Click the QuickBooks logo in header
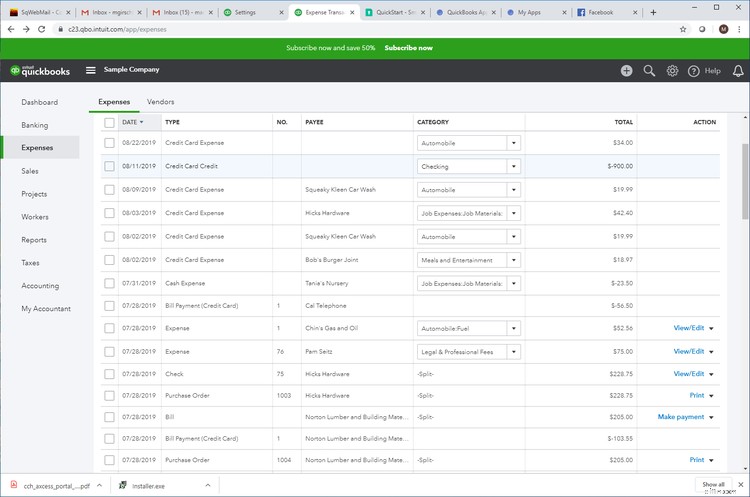The height and width of the screenshot is (497, 750). [40, 70]
